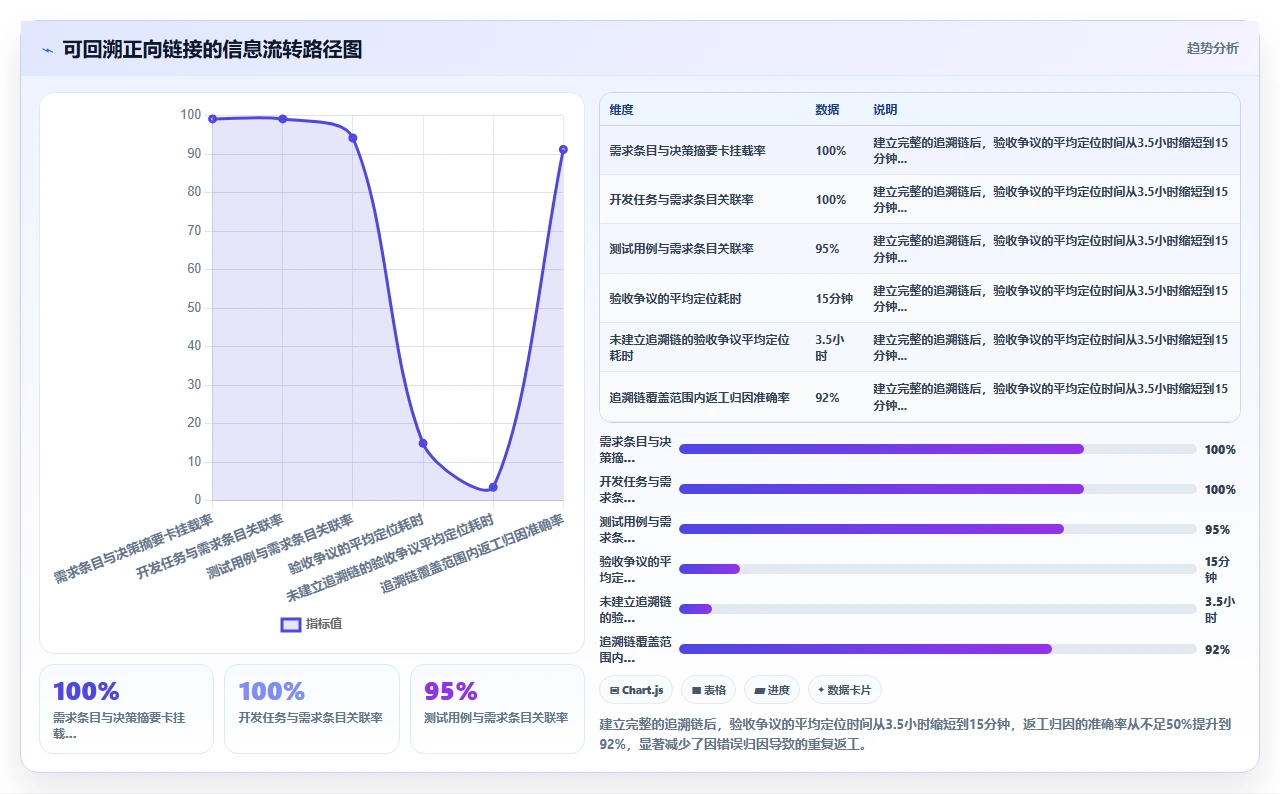Viewport: 1280px width, 794px height.
Task: Click the 15分钟 value in the table
Action: click(834, 299)
